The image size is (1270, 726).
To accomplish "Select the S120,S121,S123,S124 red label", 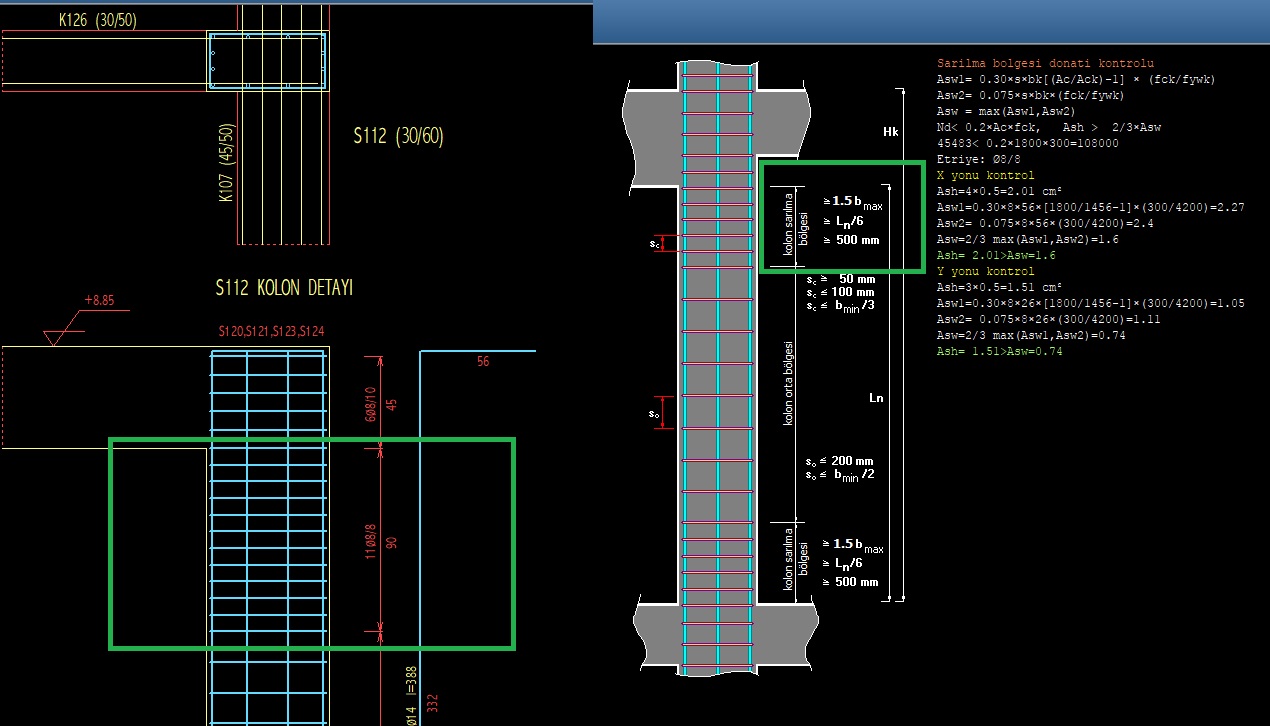I will pyautogui.click(x=271, y=331).
